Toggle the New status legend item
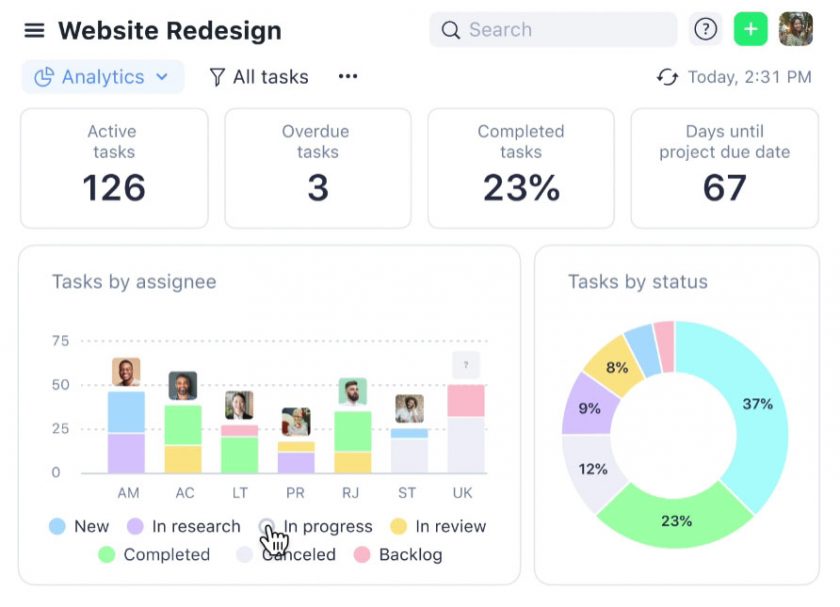 [x=79, y=526]
